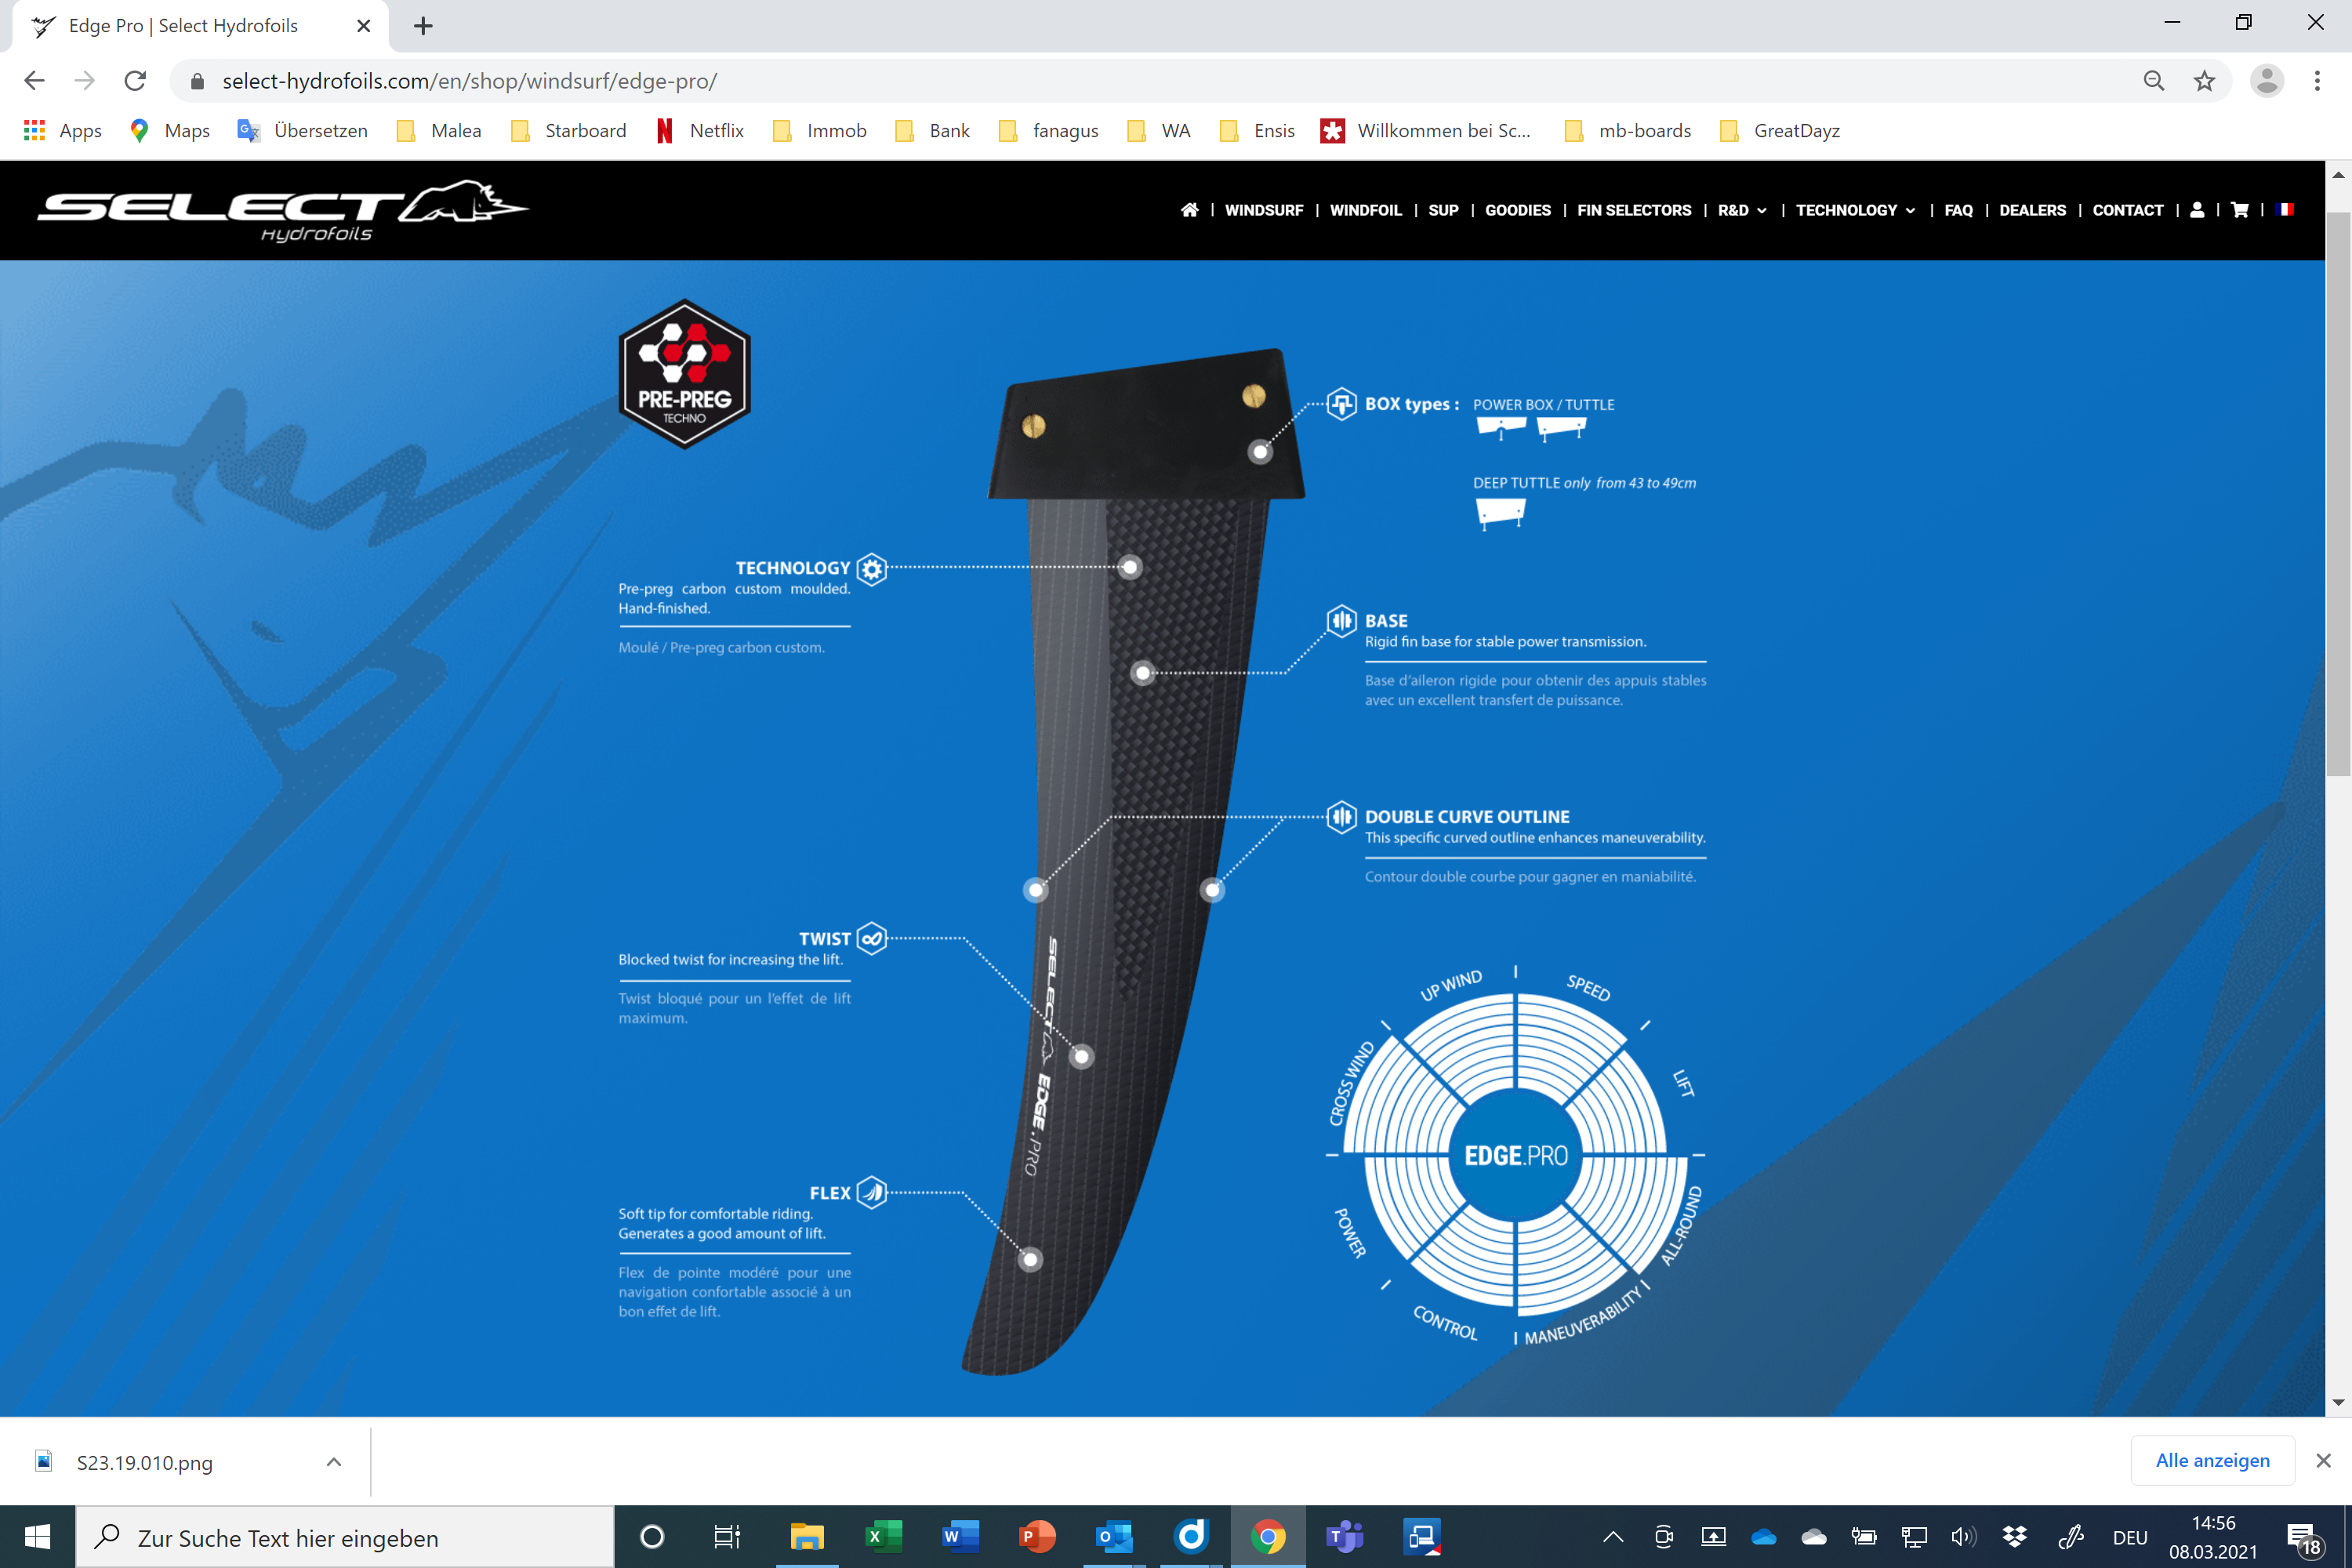Click the fin tip Flex hotspot dot
The image size is (2352, 1568).
click(x=1030, y=1259)
